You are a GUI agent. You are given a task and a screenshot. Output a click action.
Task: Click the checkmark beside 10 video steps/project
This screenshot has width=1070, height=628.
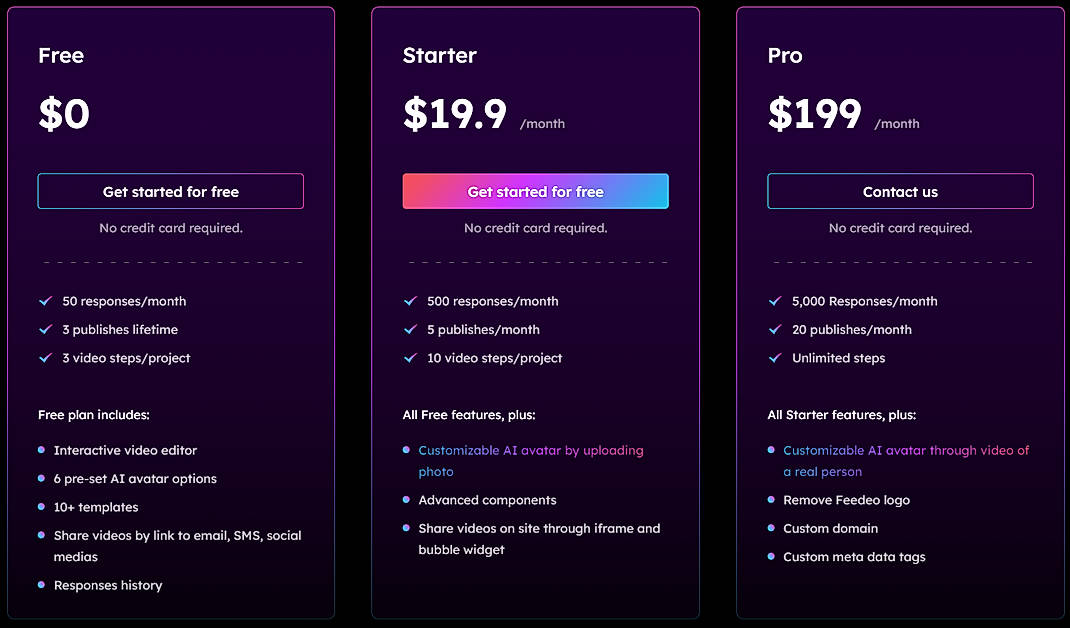coord(410,357)
